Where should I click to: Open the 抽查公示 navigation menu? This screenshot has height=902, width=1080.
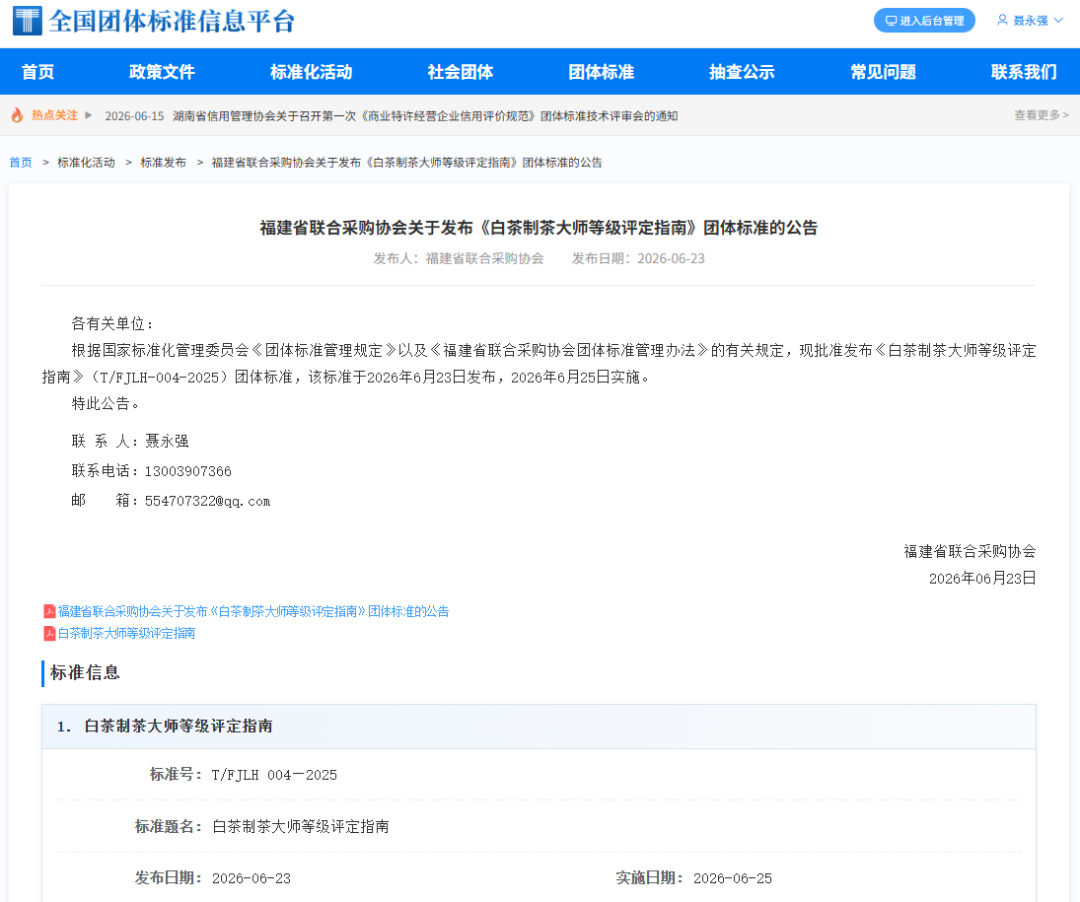tap(742, 72)
